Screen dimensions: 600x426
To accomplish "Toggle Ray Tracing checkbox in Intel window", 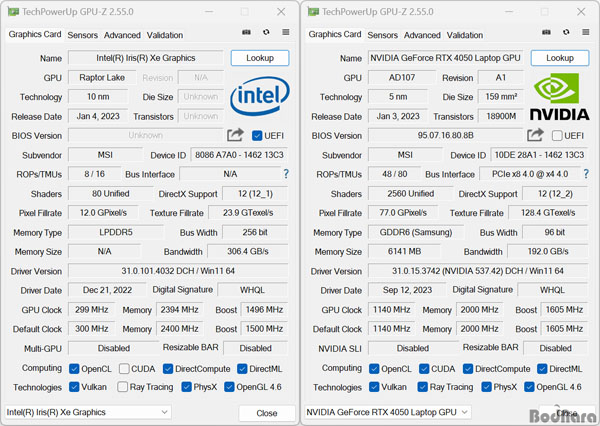I will (122, 387).
